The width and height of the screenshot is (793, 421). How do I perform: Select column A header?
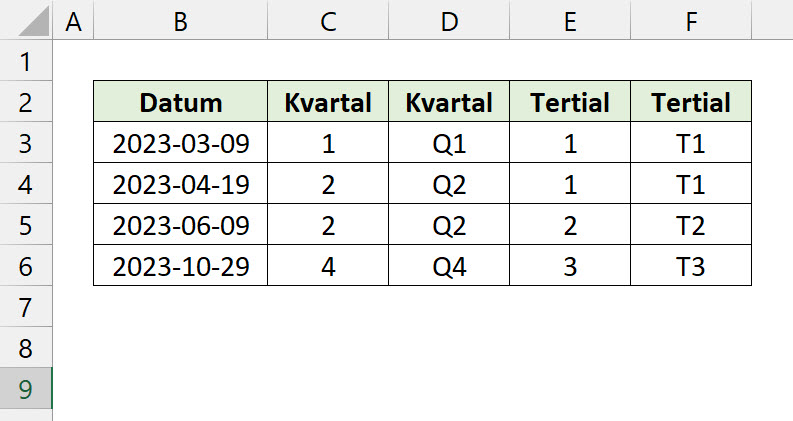coord(72,22)
